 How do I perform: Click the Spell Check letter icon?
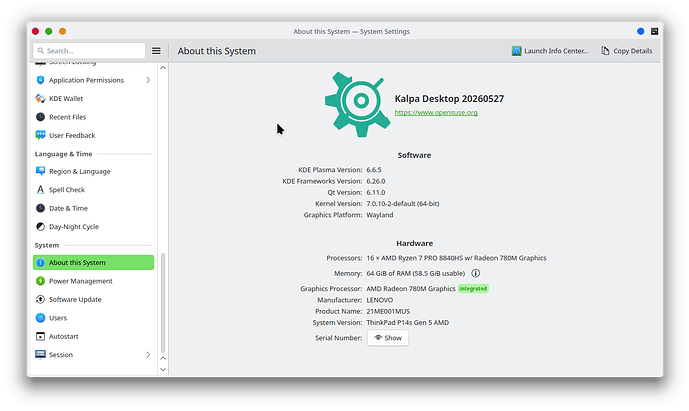(x=40, y=189)
